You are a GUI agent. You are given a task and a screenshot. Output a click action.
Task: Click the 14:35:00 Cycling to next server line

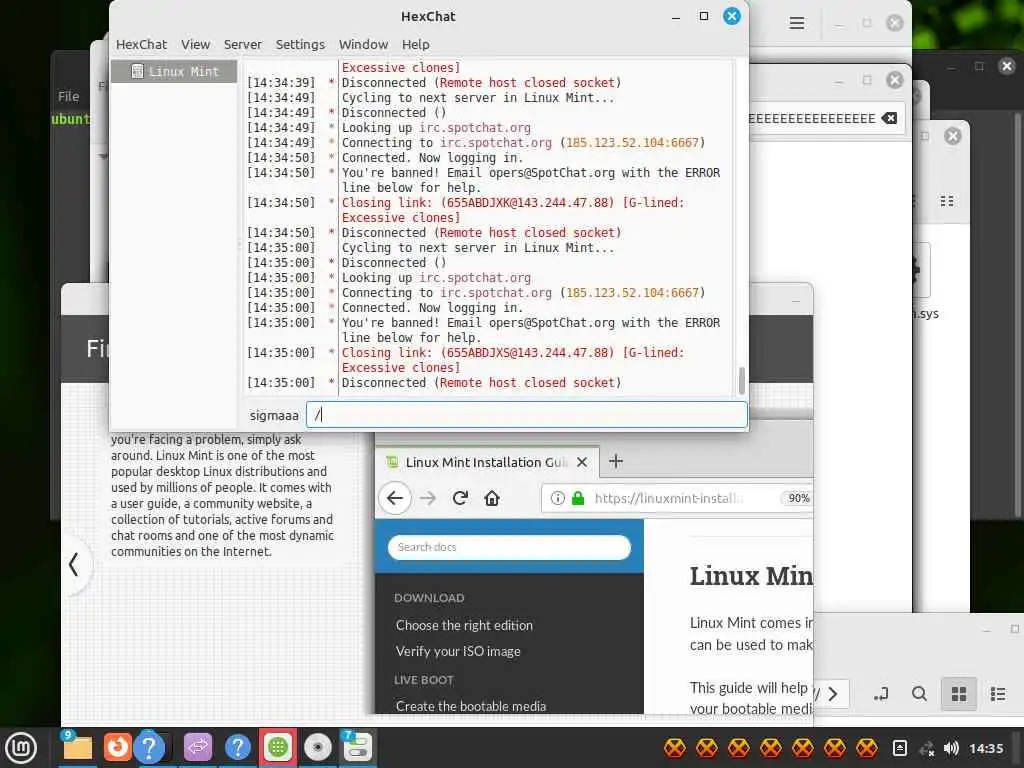click(477, 248)
